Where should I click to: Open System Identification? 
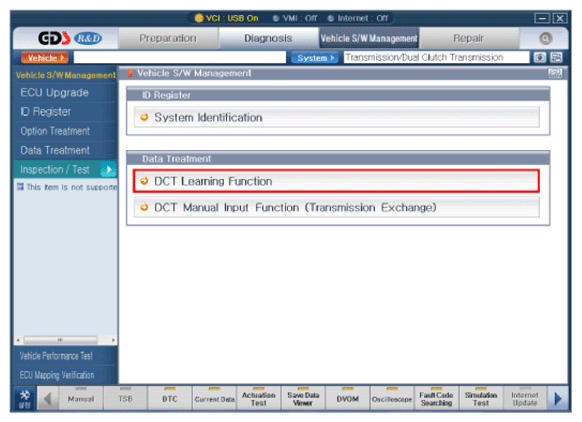(x=336, y=117)
